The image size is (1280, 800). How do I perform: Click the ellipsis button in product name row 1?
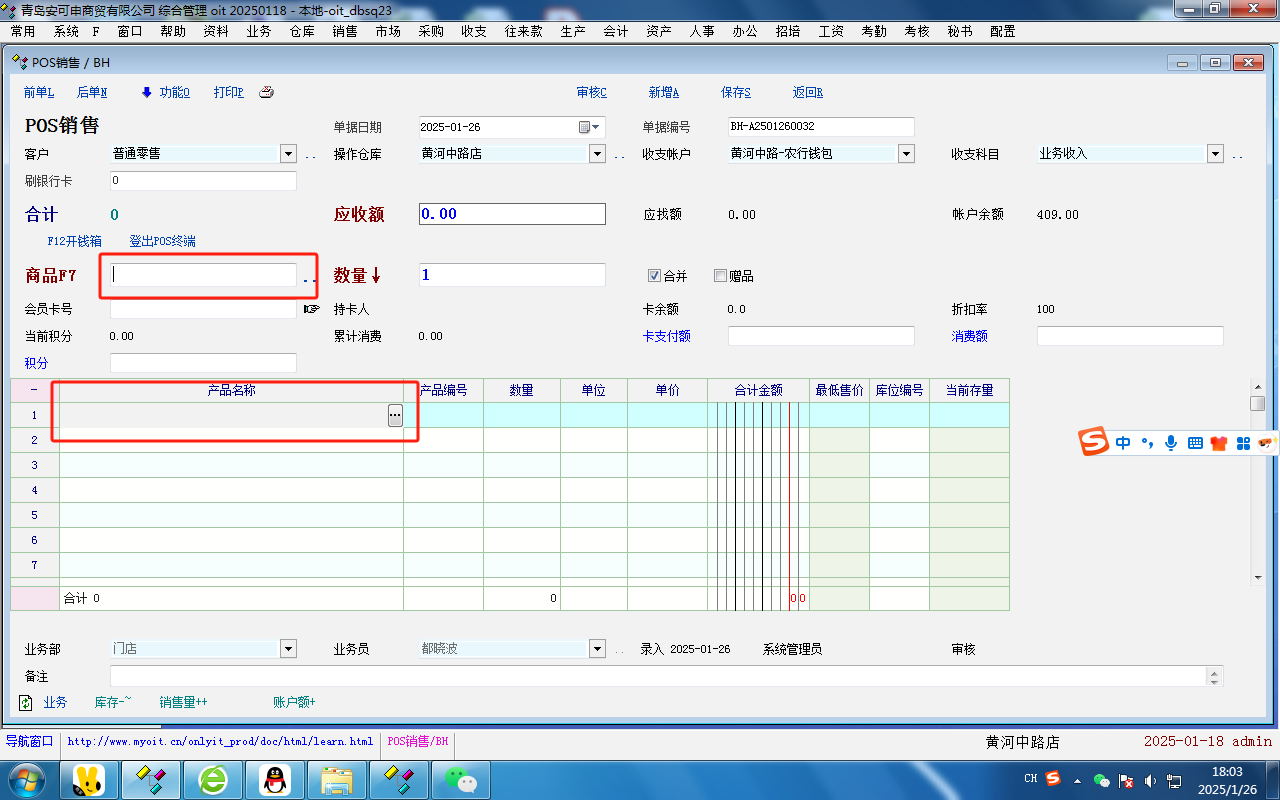tap(395, 415)
